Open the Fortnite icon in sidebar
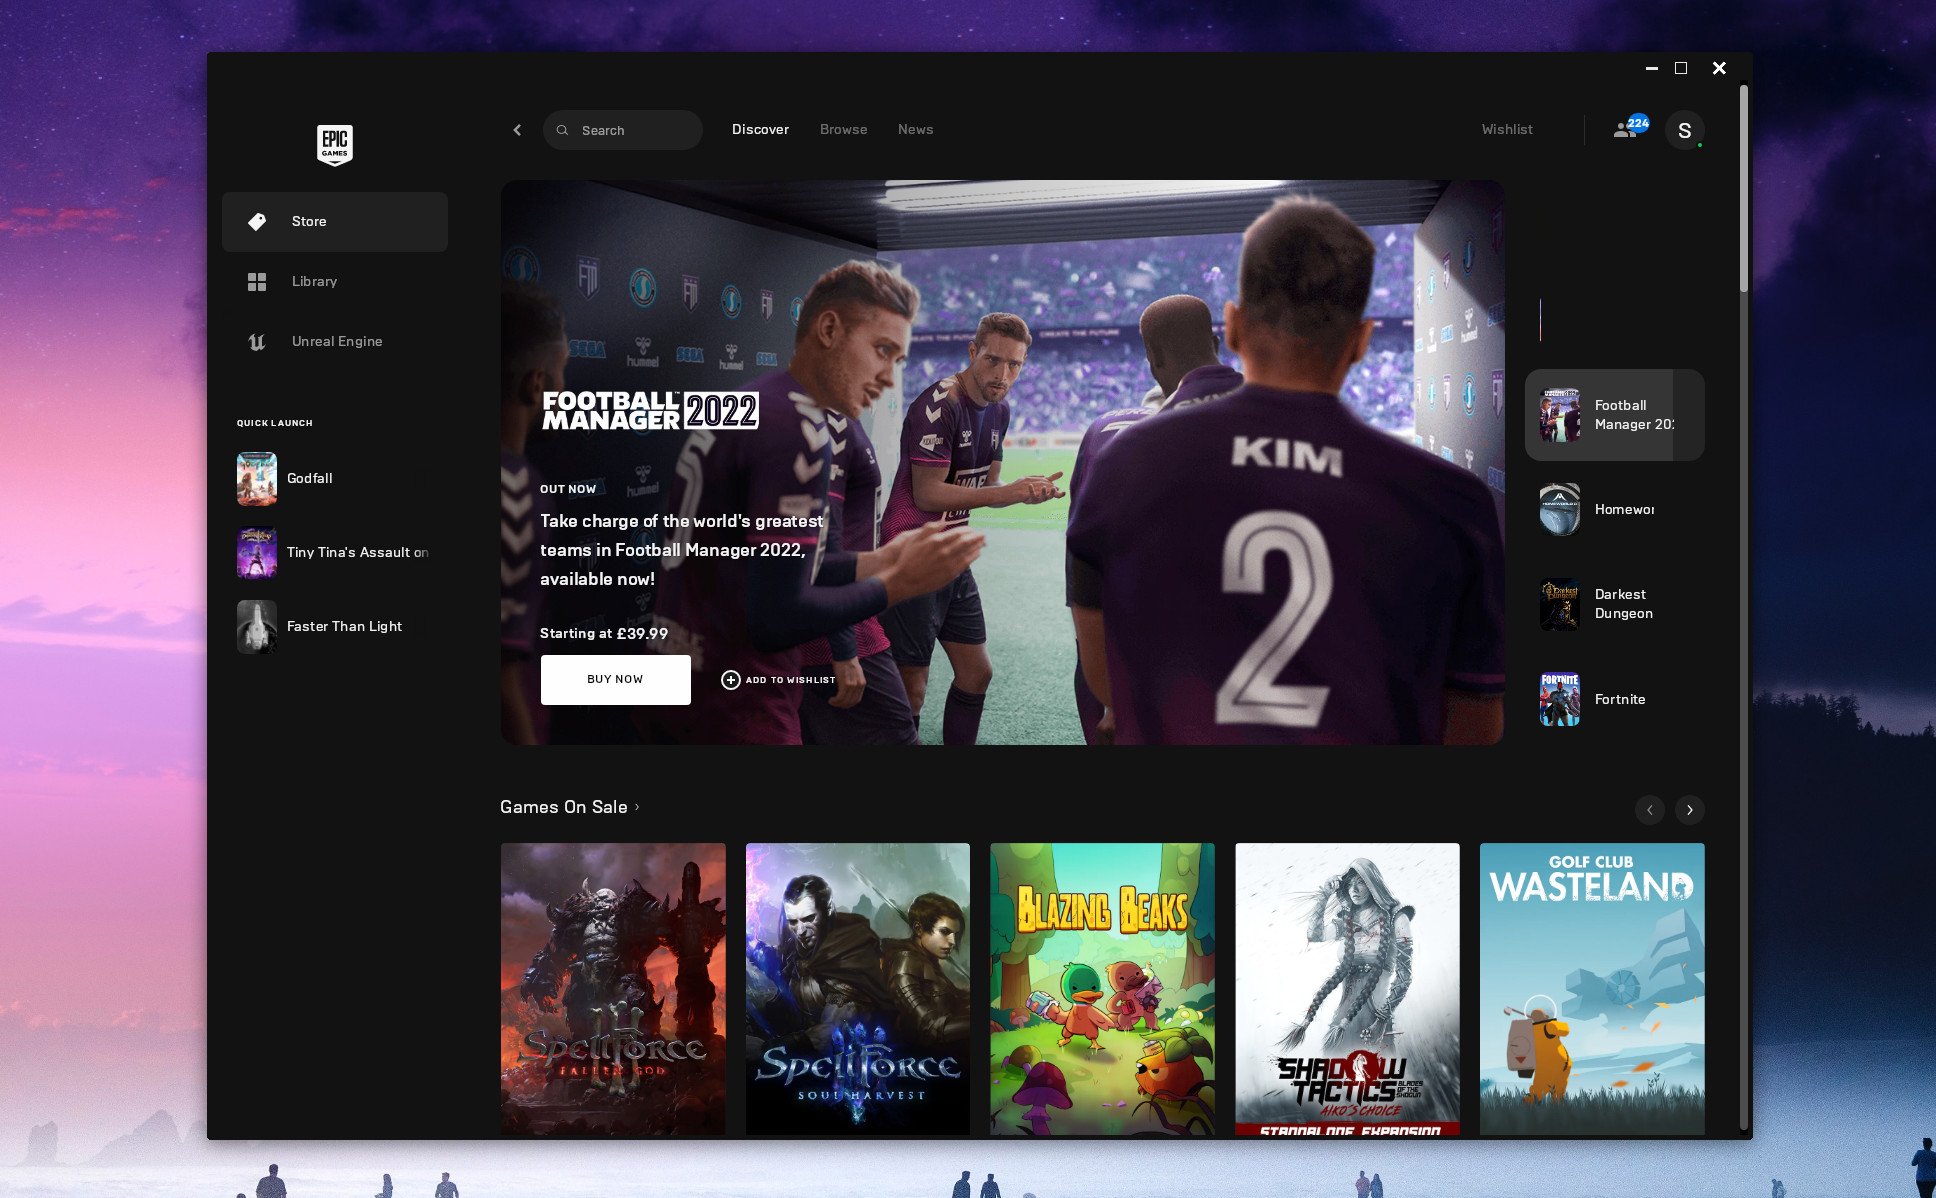This screenshot has width=1936, height=1198. [1560, 697]
